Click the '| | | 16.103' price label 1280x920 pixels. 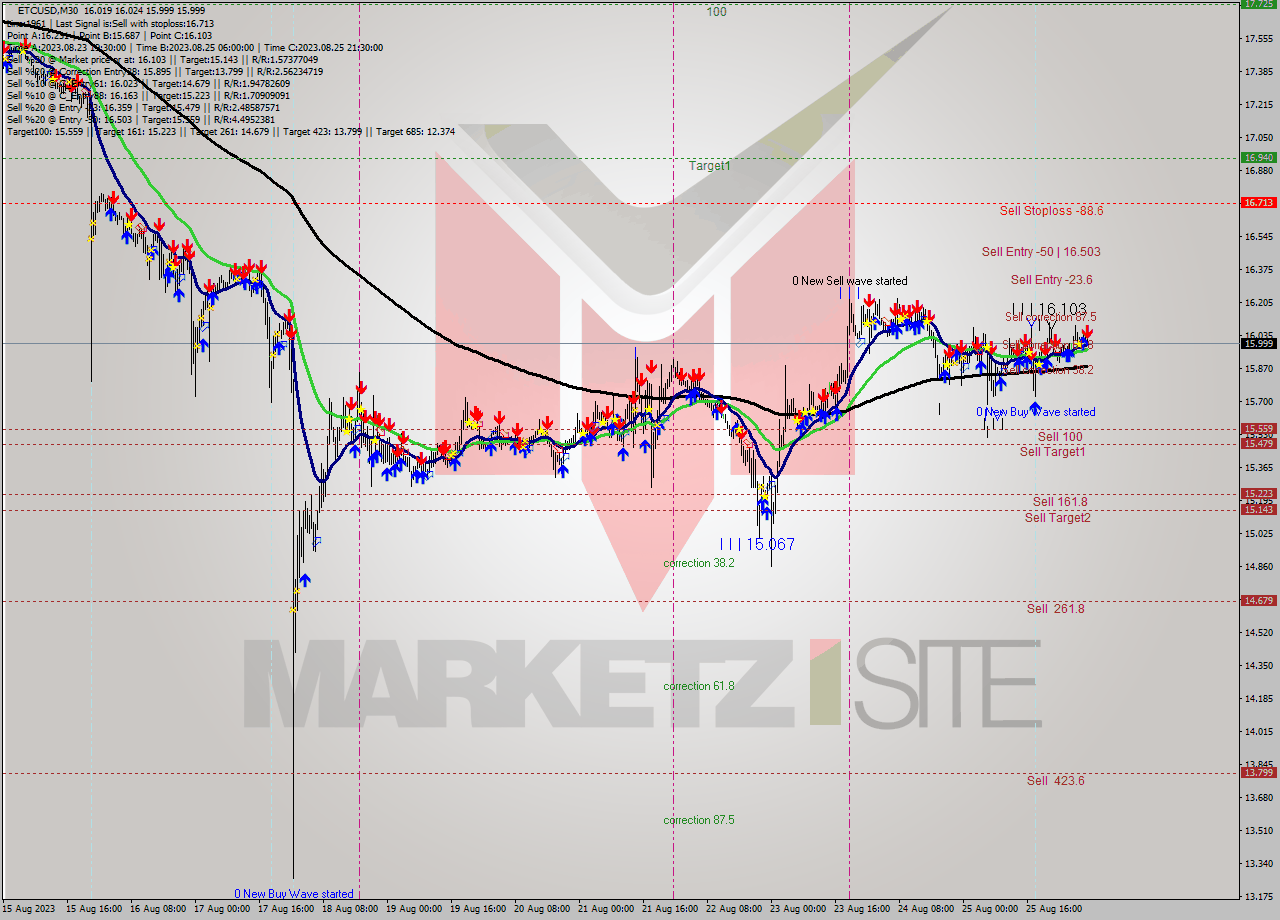click(x=1049, y=309)
